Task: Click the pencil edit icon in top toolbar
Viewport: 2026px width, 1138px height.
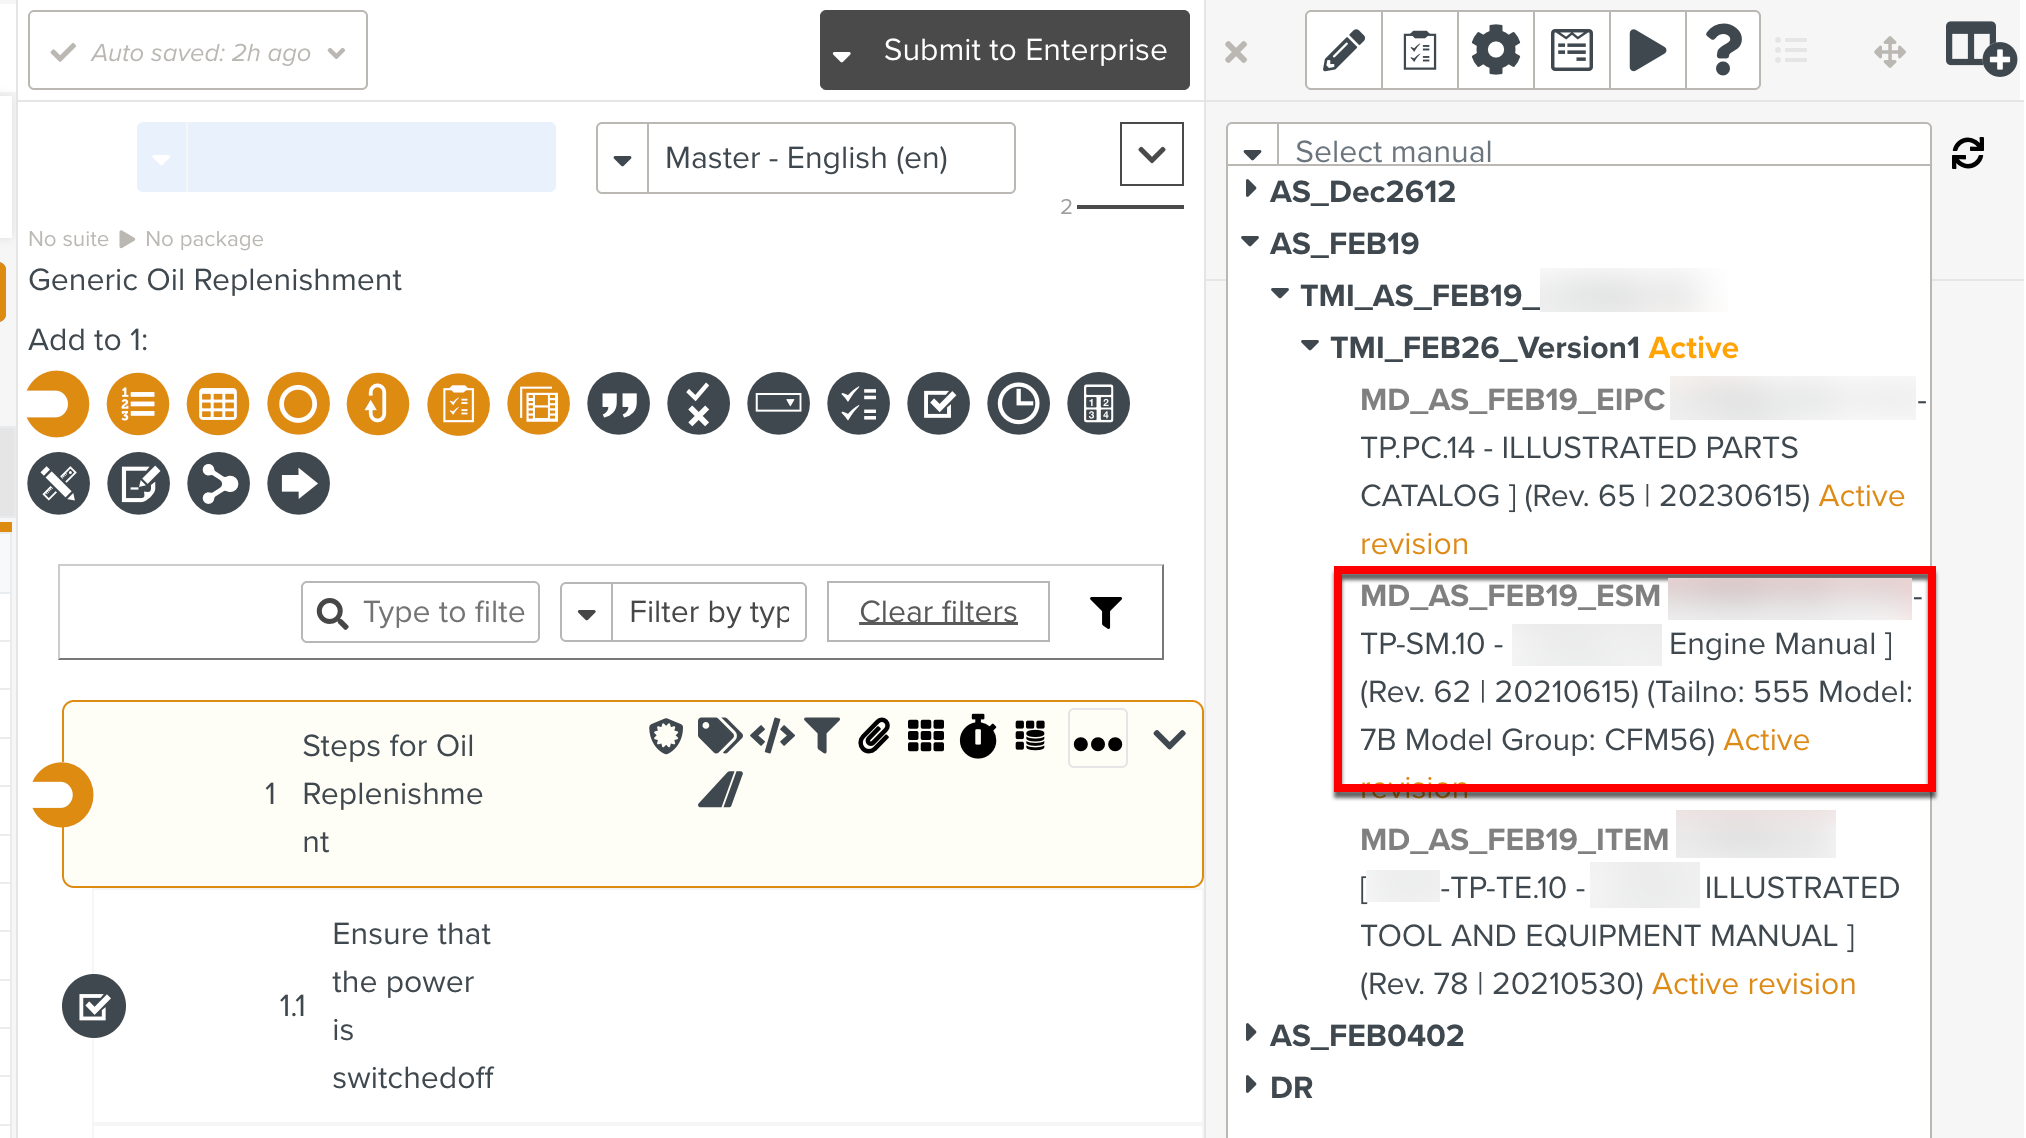Action: point(1343,50)
